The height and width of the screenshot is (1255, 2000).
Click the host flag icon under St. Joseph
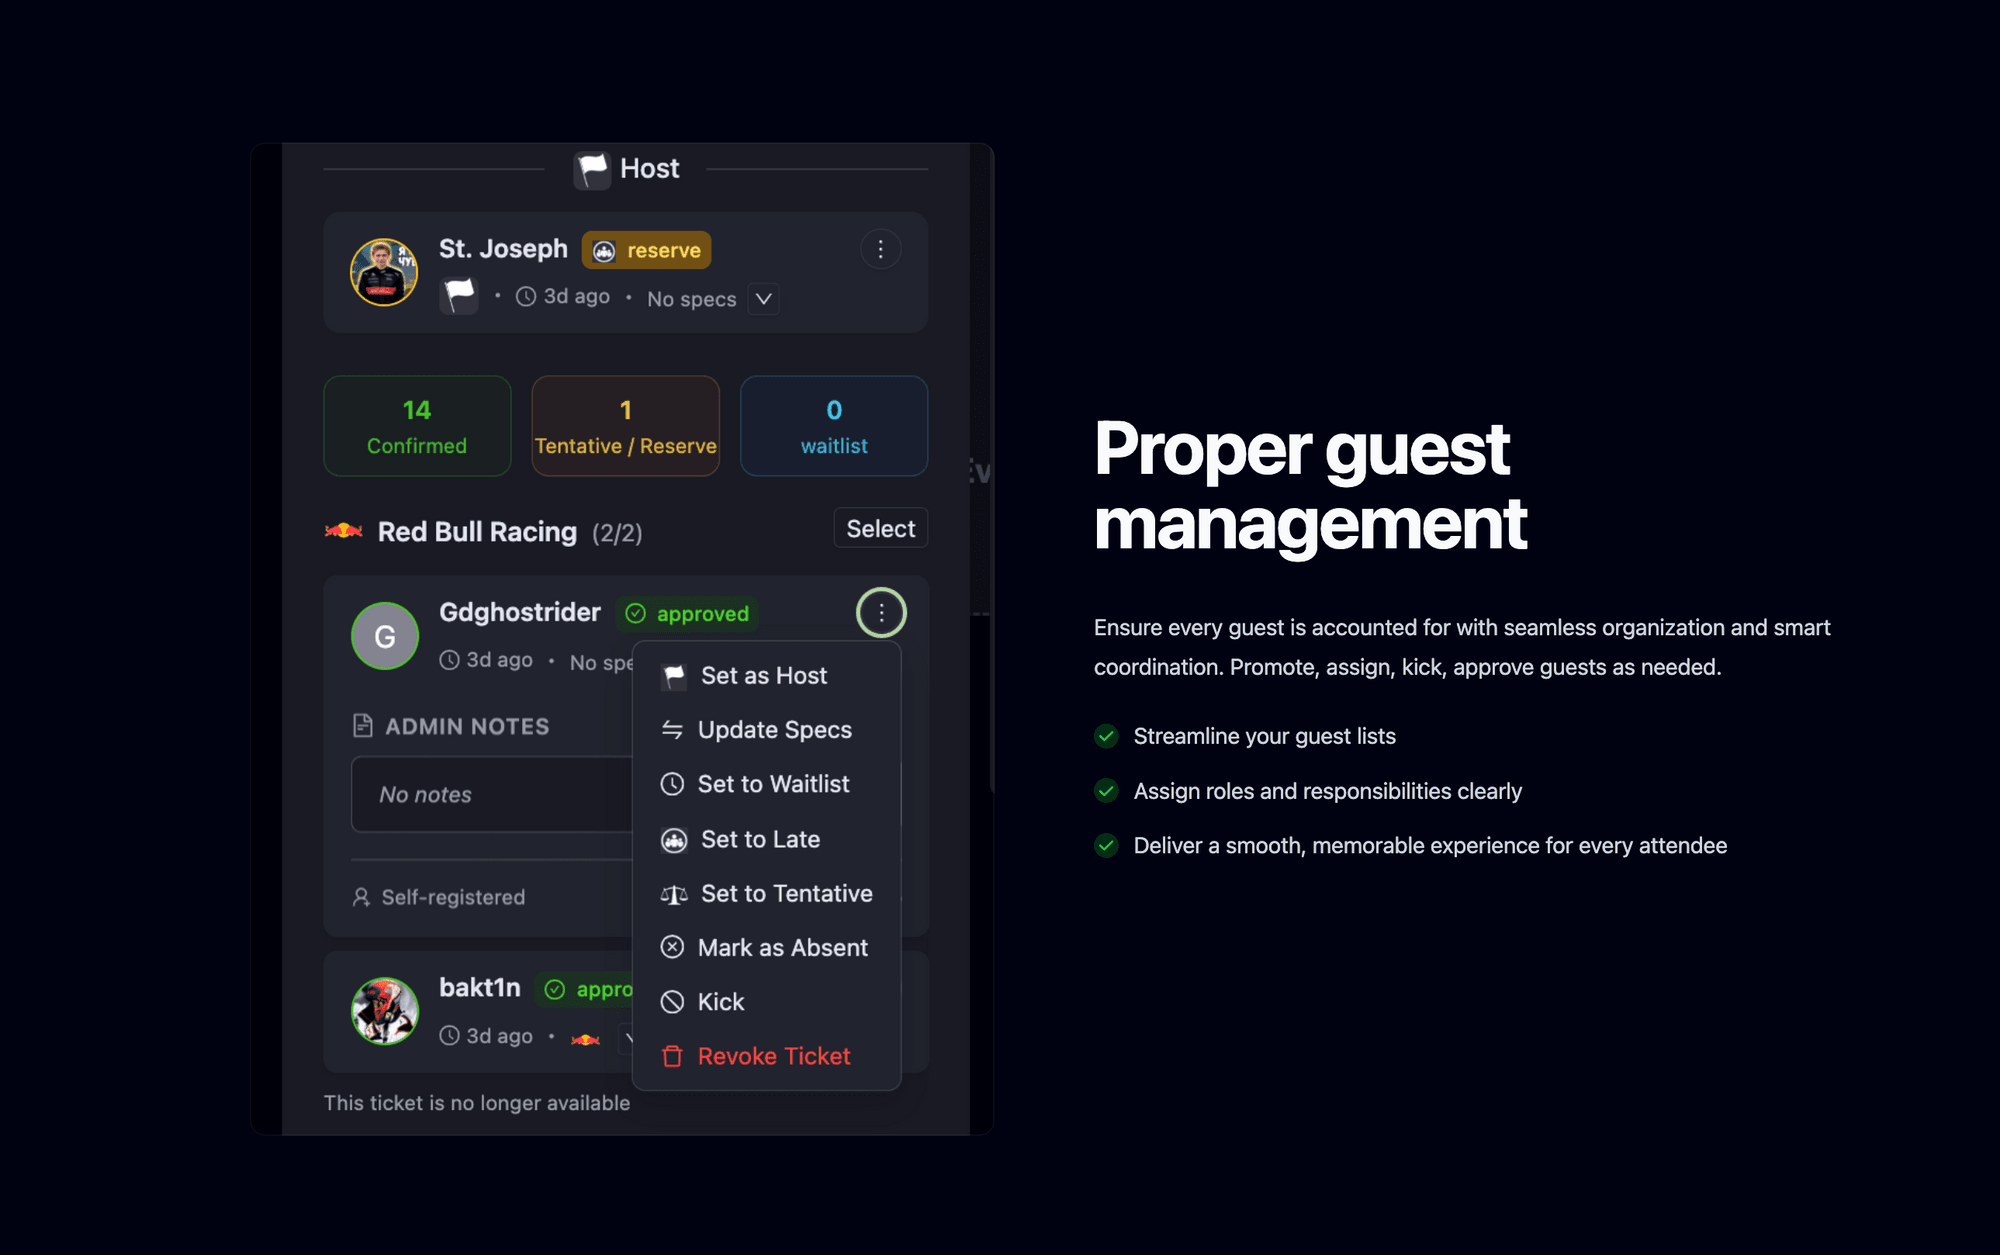(459, 296)
